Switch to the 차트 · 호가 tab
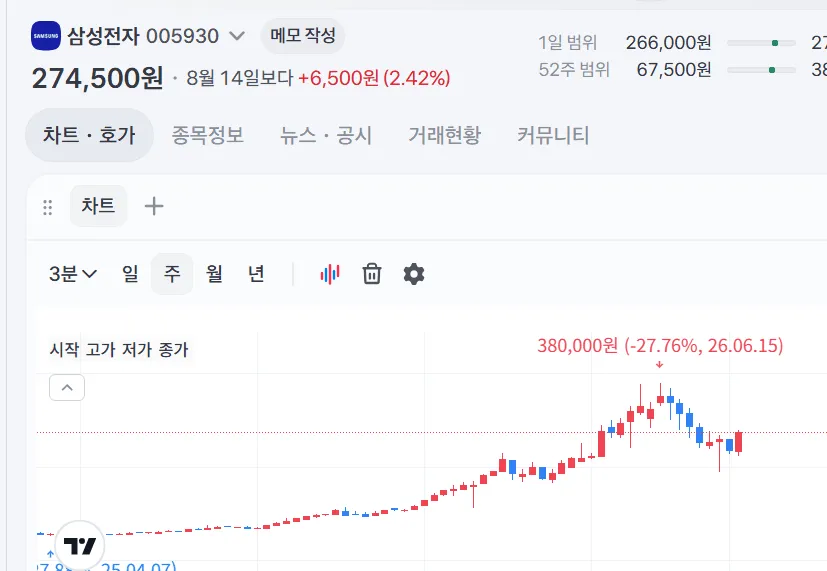 pos(89,135)
